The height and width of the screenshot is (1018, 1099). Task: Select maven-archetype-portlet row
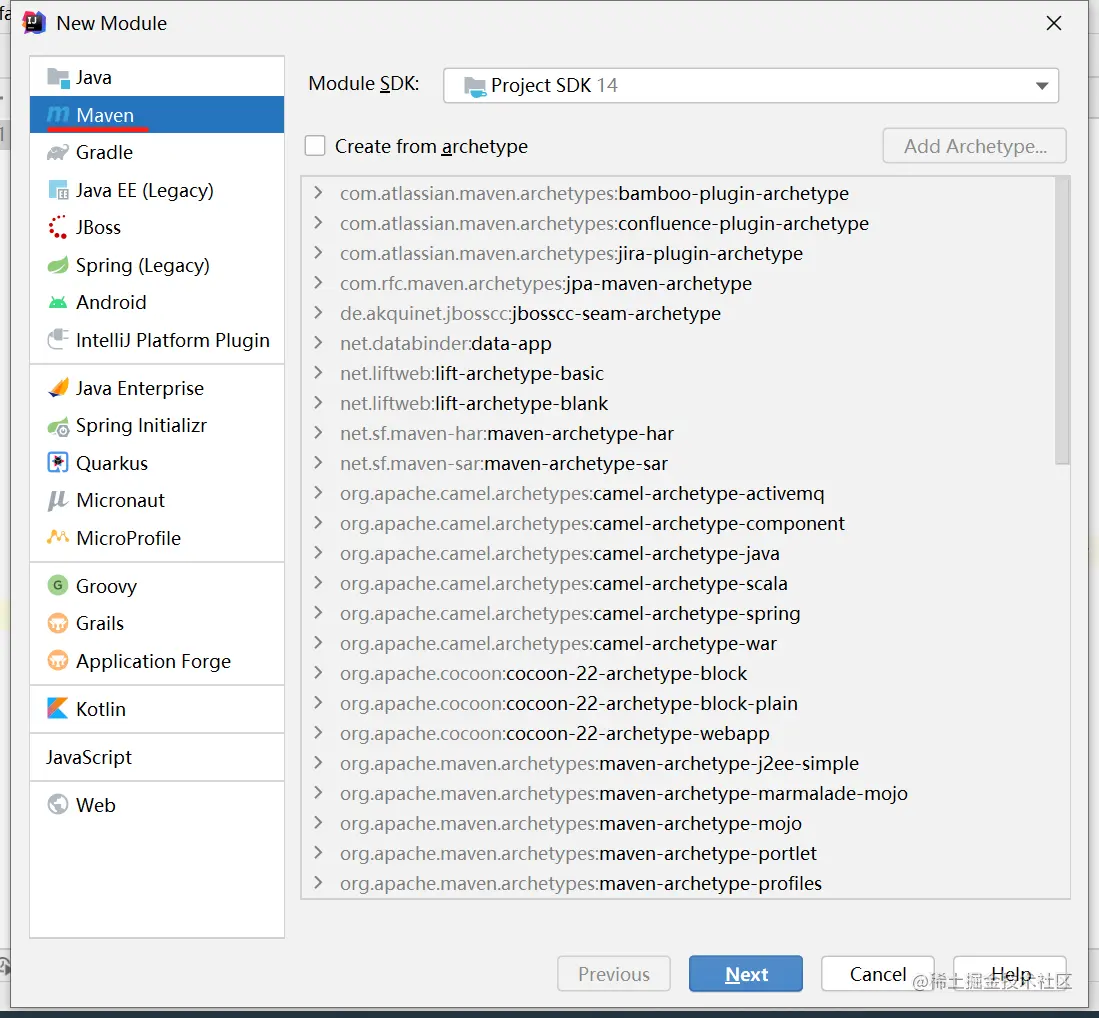pyautogui.click(x=678, y=853)
